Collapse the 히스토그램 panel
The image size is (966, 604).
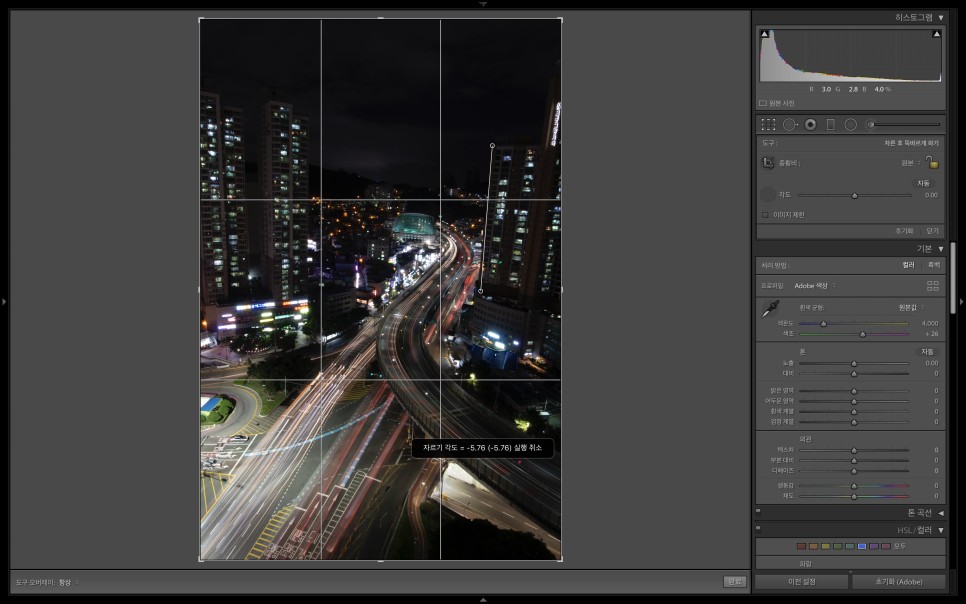[x=941, y=18]
